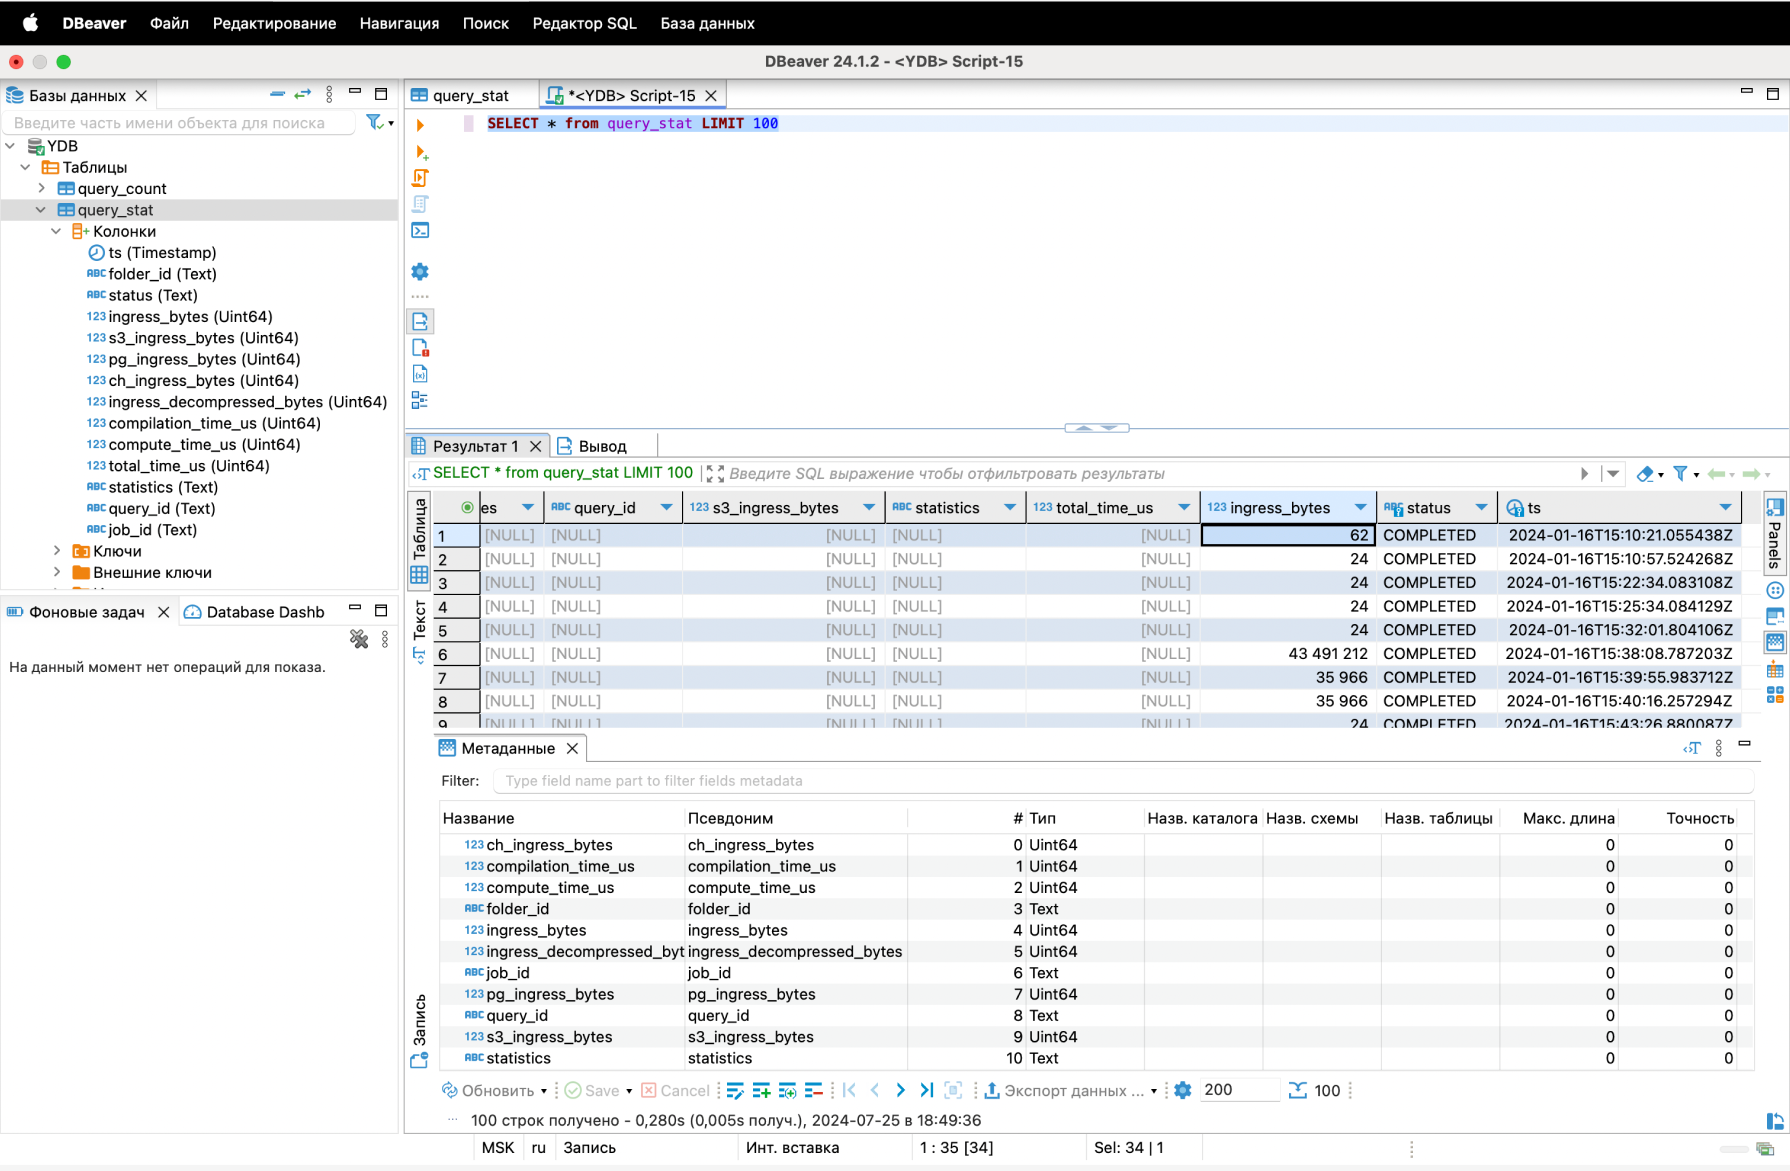
Task: Click the filter icon in database navigator
Action: click(374, 122)
